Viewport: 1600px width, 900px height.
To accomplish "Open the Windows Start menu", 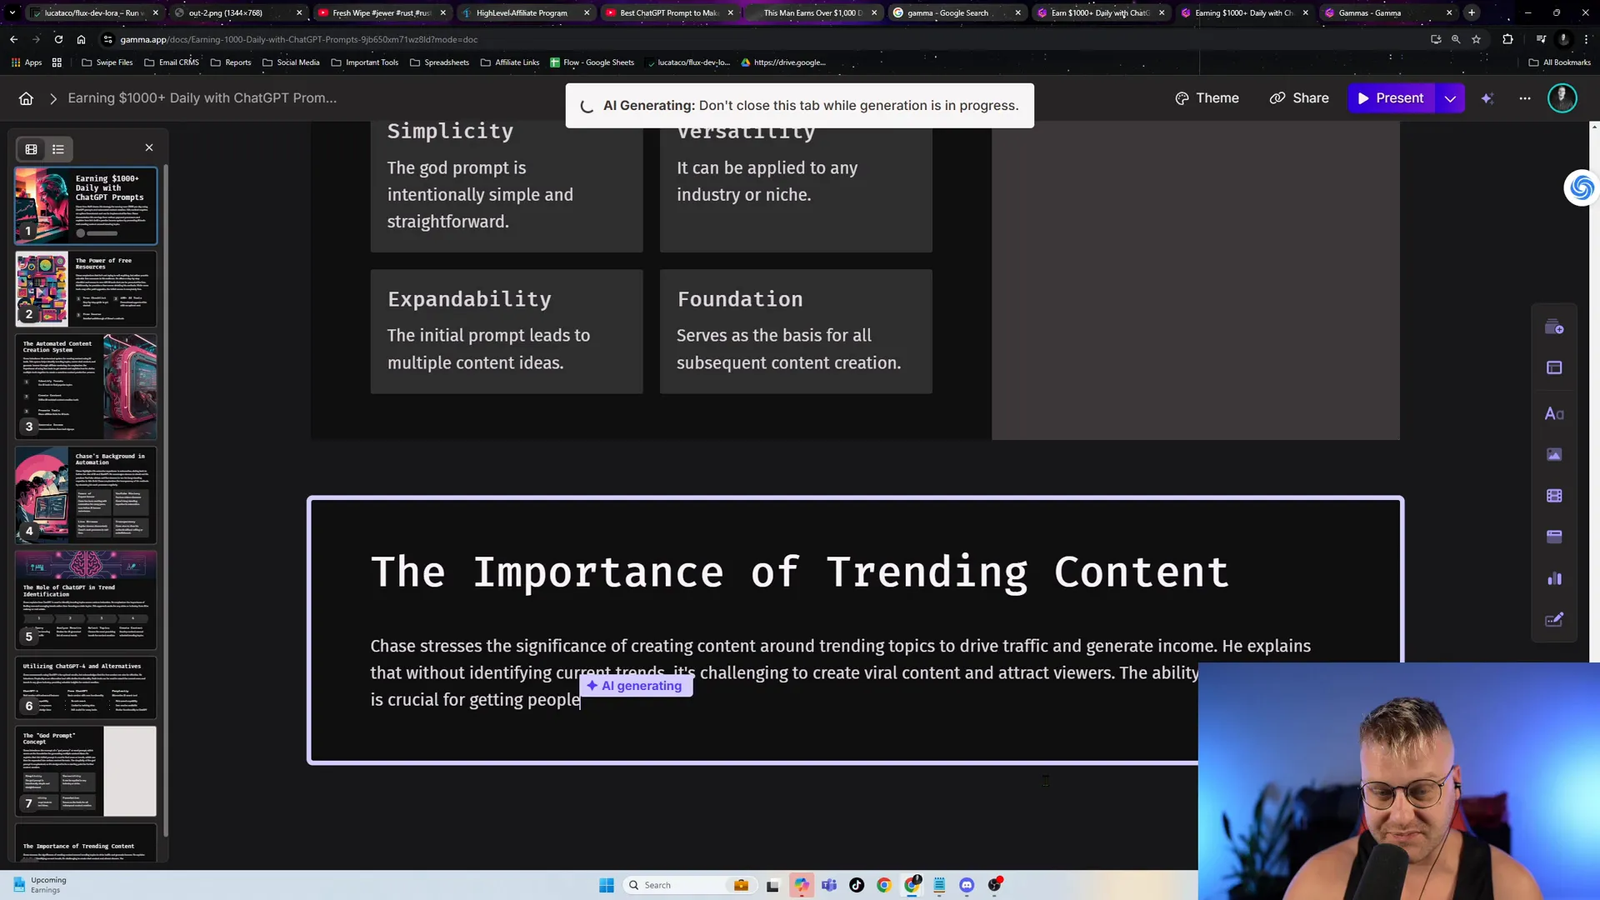I will [606, 885].
